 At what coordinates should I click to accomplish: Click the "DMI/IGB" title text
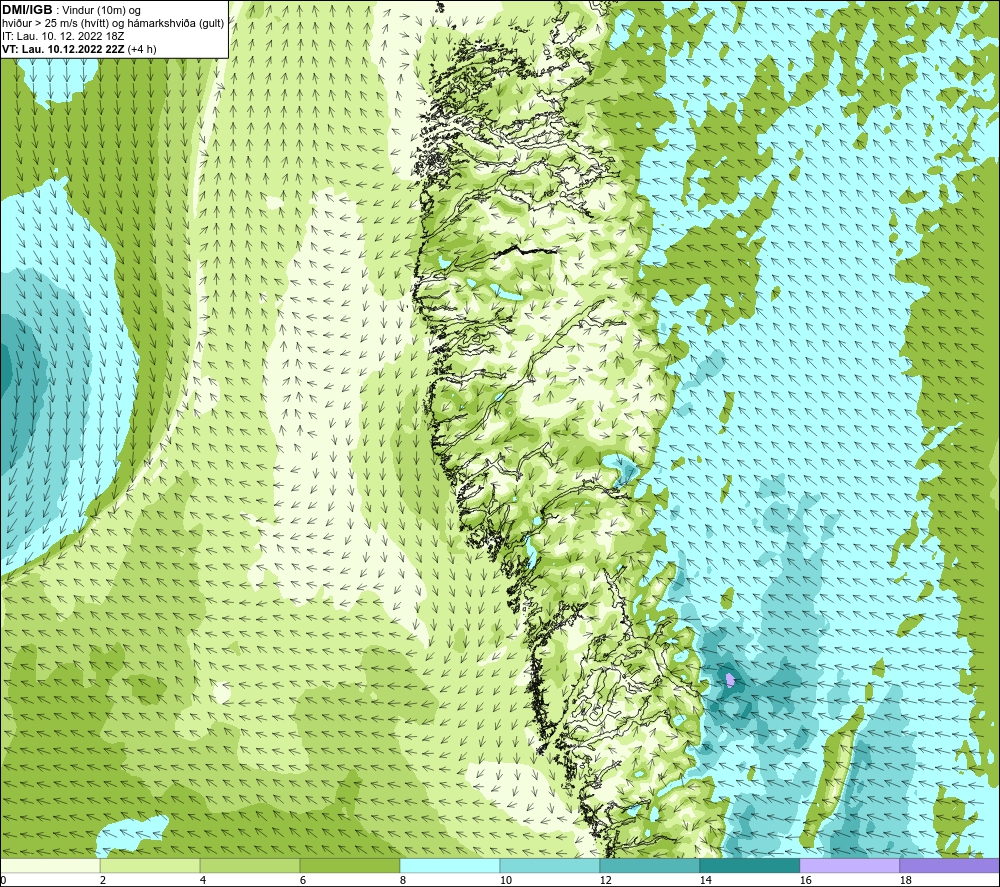point(27,10)
